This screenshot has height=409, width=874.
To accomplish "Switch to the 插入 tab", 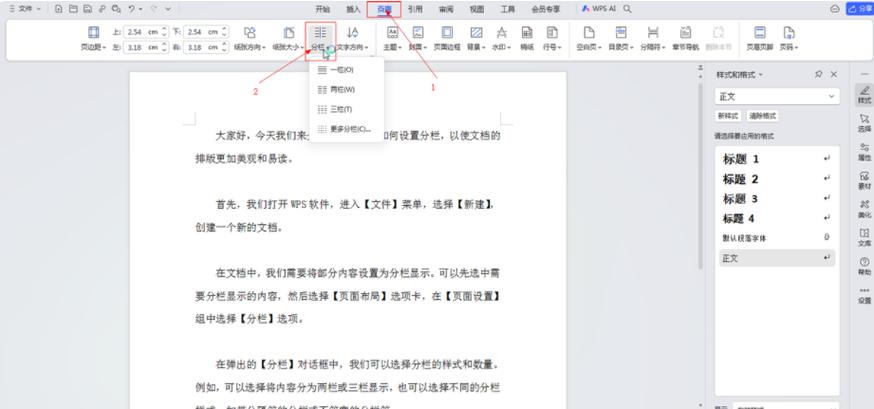I will [x=353, y=9].
